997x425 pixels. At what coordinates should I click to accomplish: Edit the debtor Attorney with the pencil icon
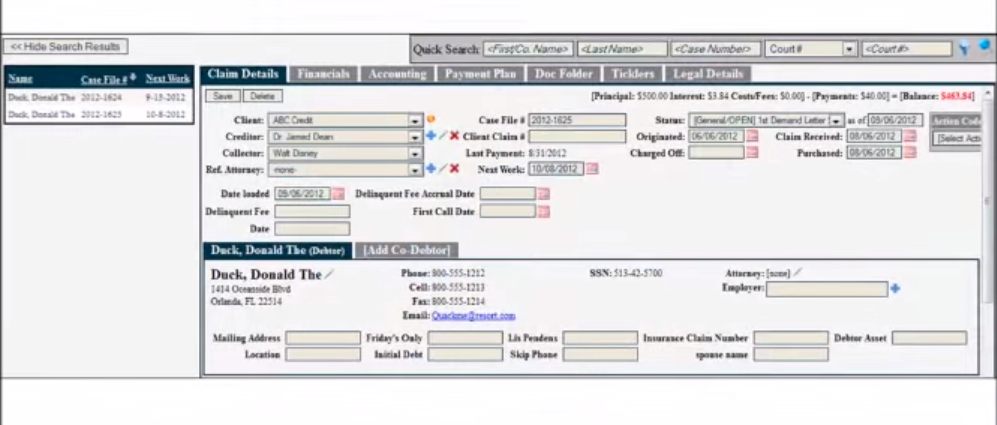pos(797,273)
